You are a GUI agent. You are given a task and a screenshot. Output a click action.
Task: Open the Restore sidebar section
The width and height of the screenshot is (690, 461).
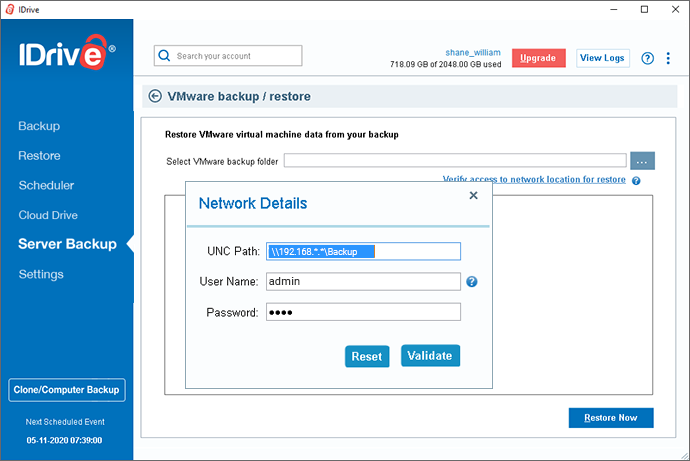click(39, 156)
